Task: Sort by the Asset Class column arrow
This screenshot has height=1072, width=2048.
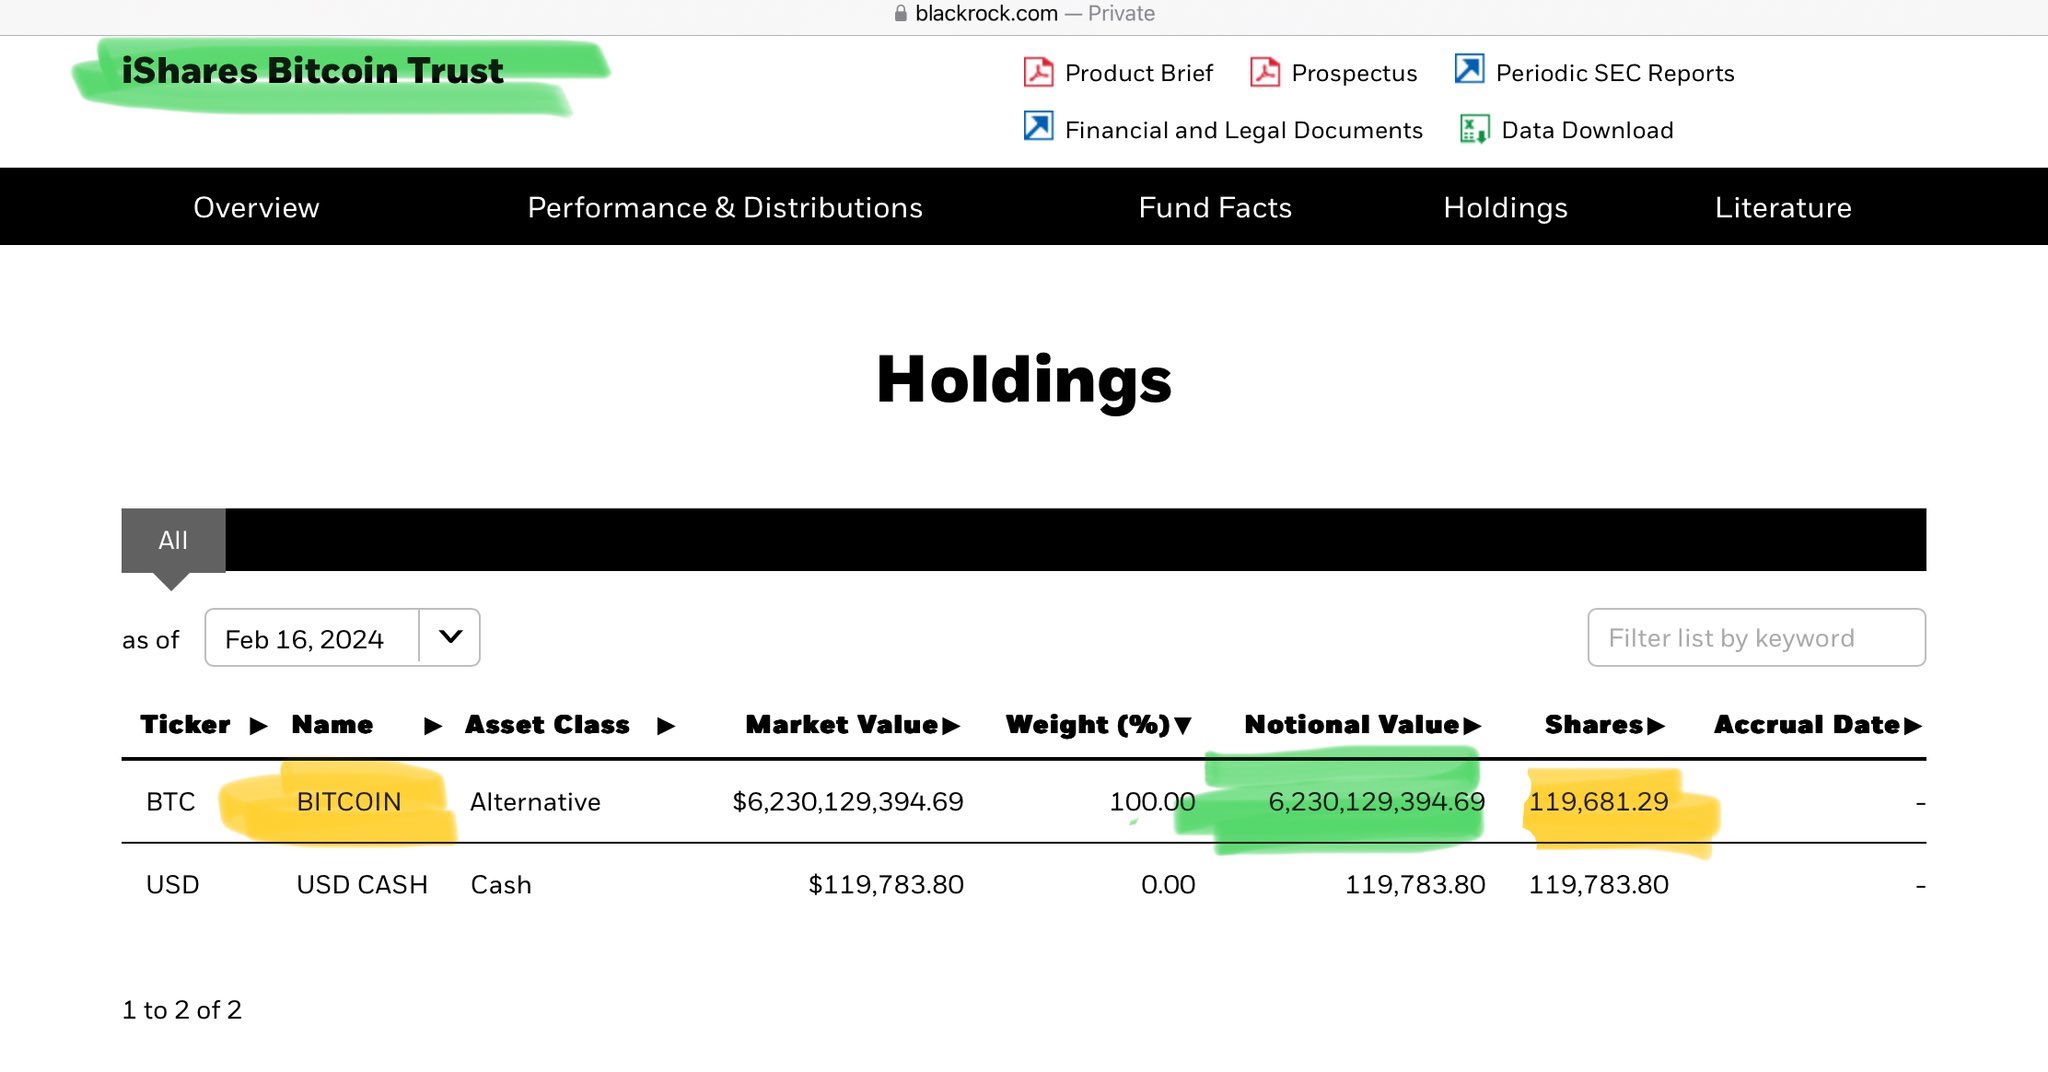Action: click(666, 726)
